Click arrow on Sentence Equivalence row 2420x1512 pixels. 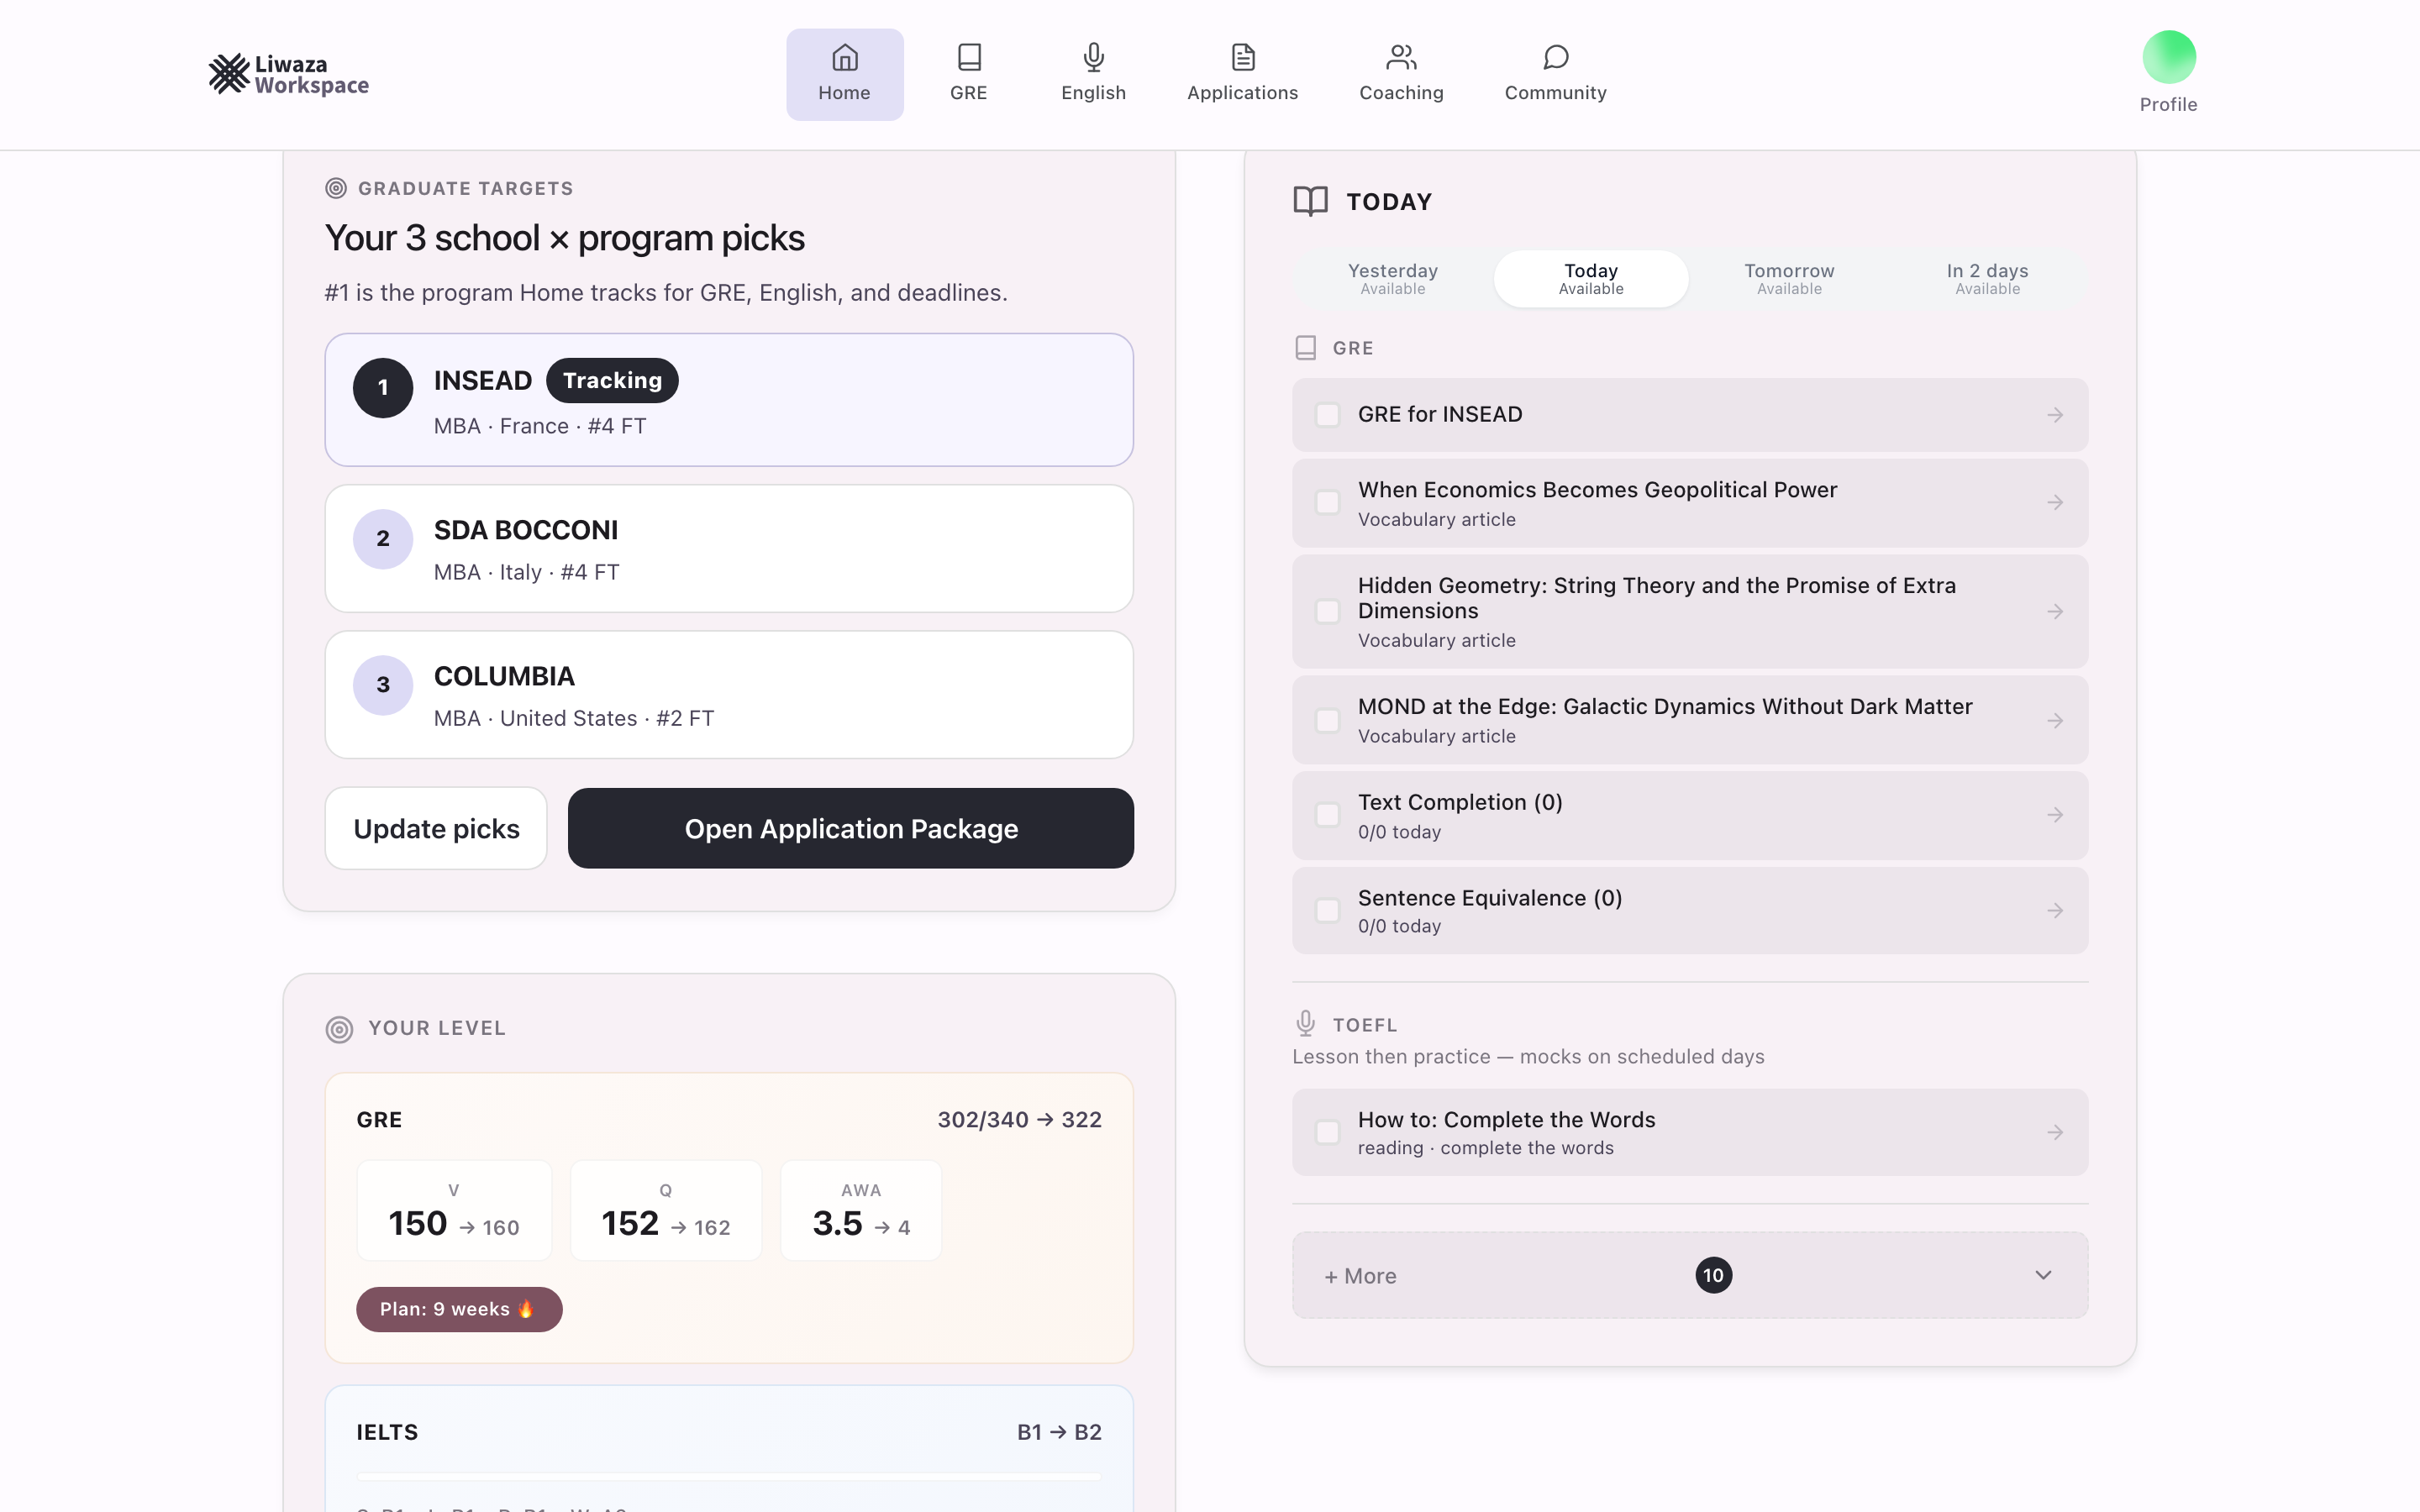tap(2054, 911)
